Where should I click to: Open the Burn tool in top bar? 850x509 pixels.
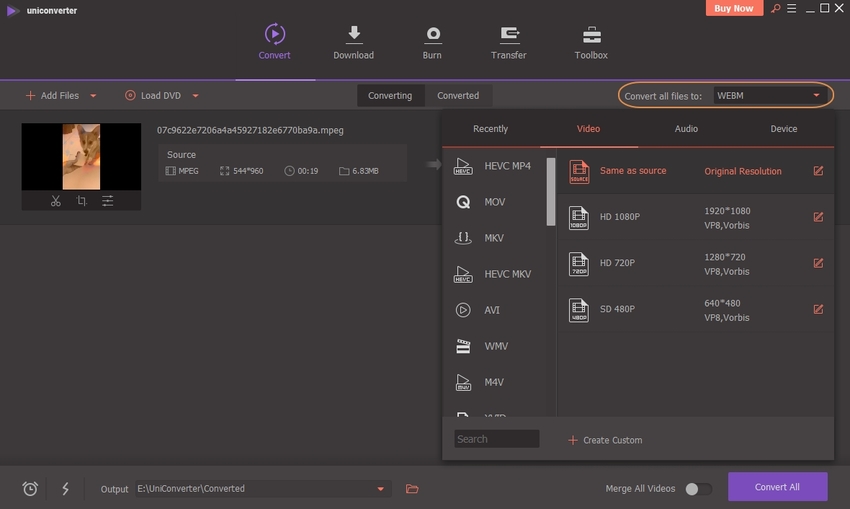tap(432, 42)
